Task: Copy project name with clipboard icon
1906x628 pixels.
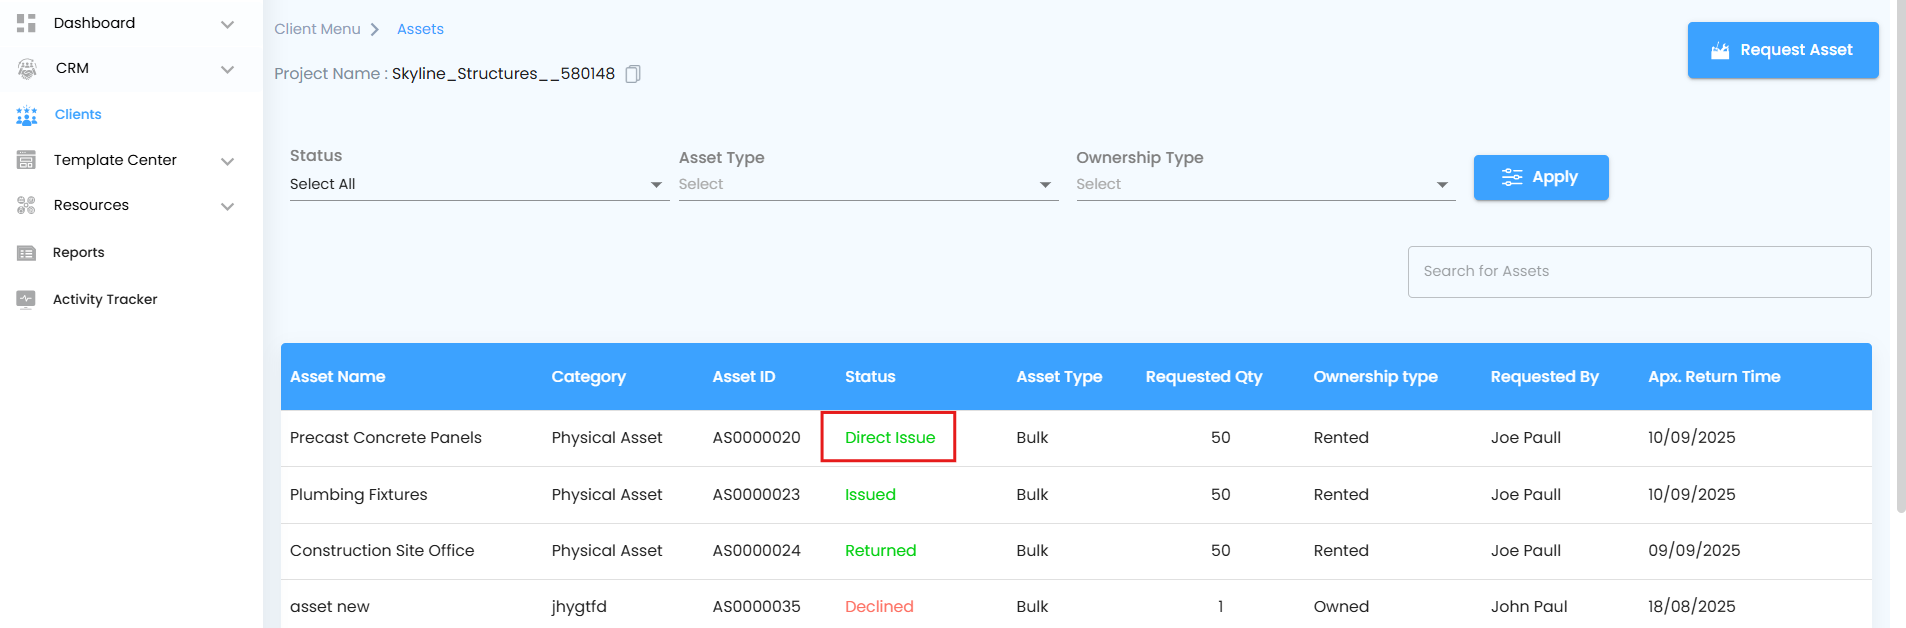Action: (x=633, y=74)
